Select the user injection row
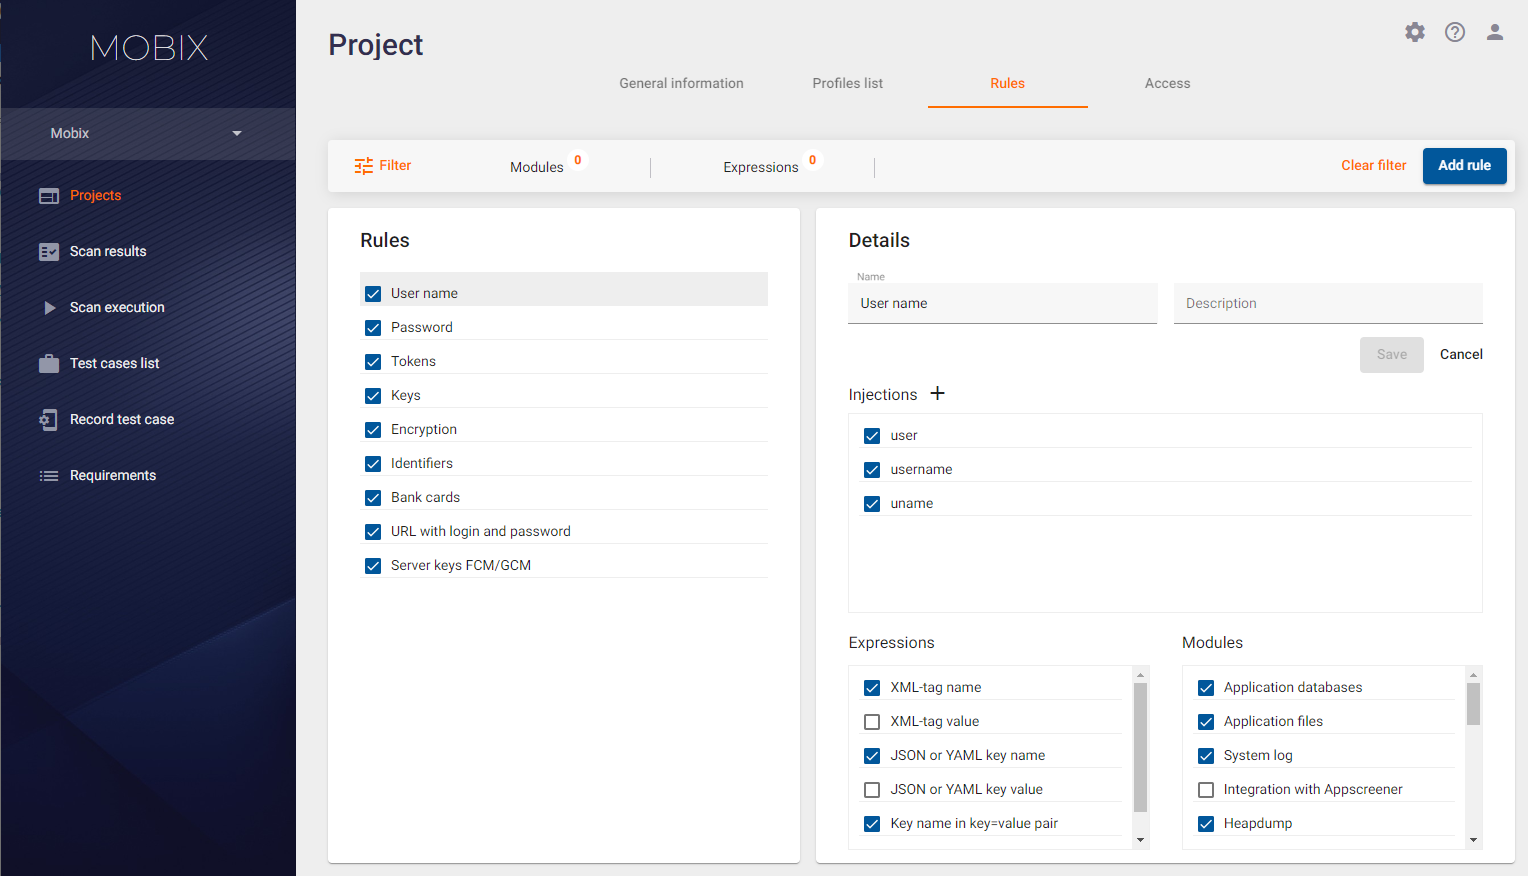Image resolution: width=1528 pixels, height=876 pixels. click(x=1166, y=436)
